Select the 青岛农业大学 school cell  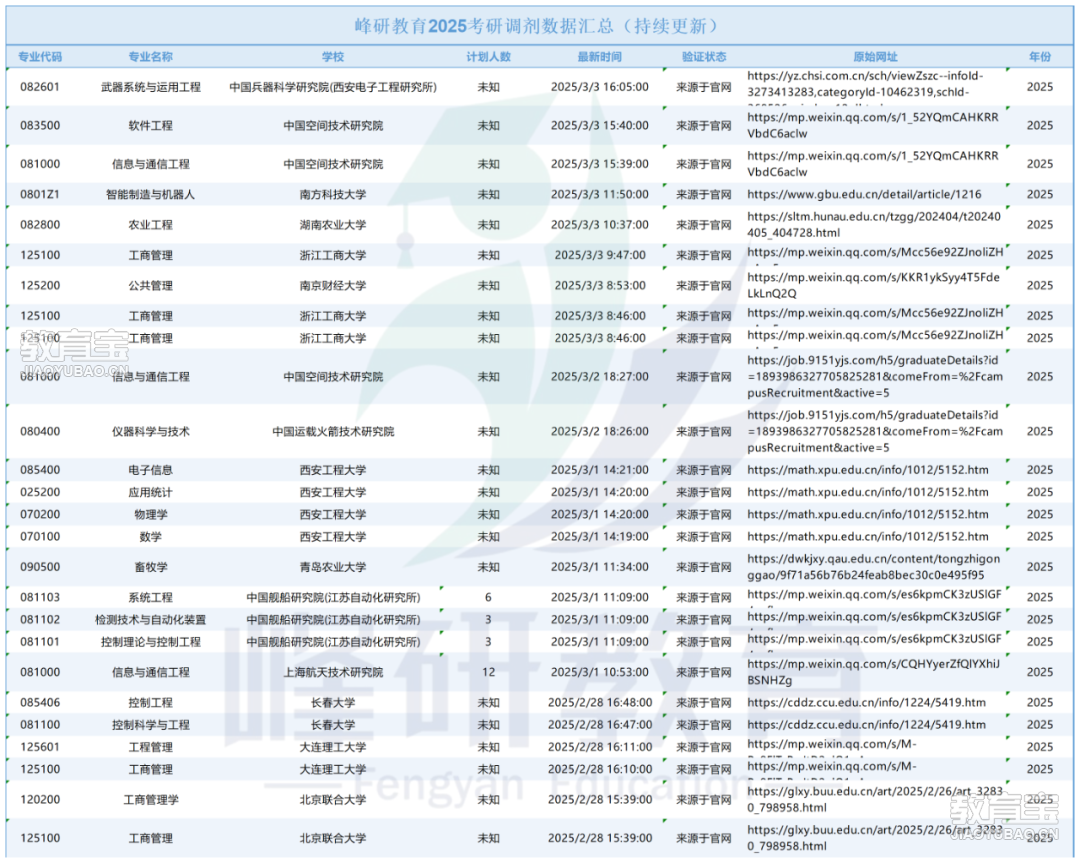pos(333,567)
